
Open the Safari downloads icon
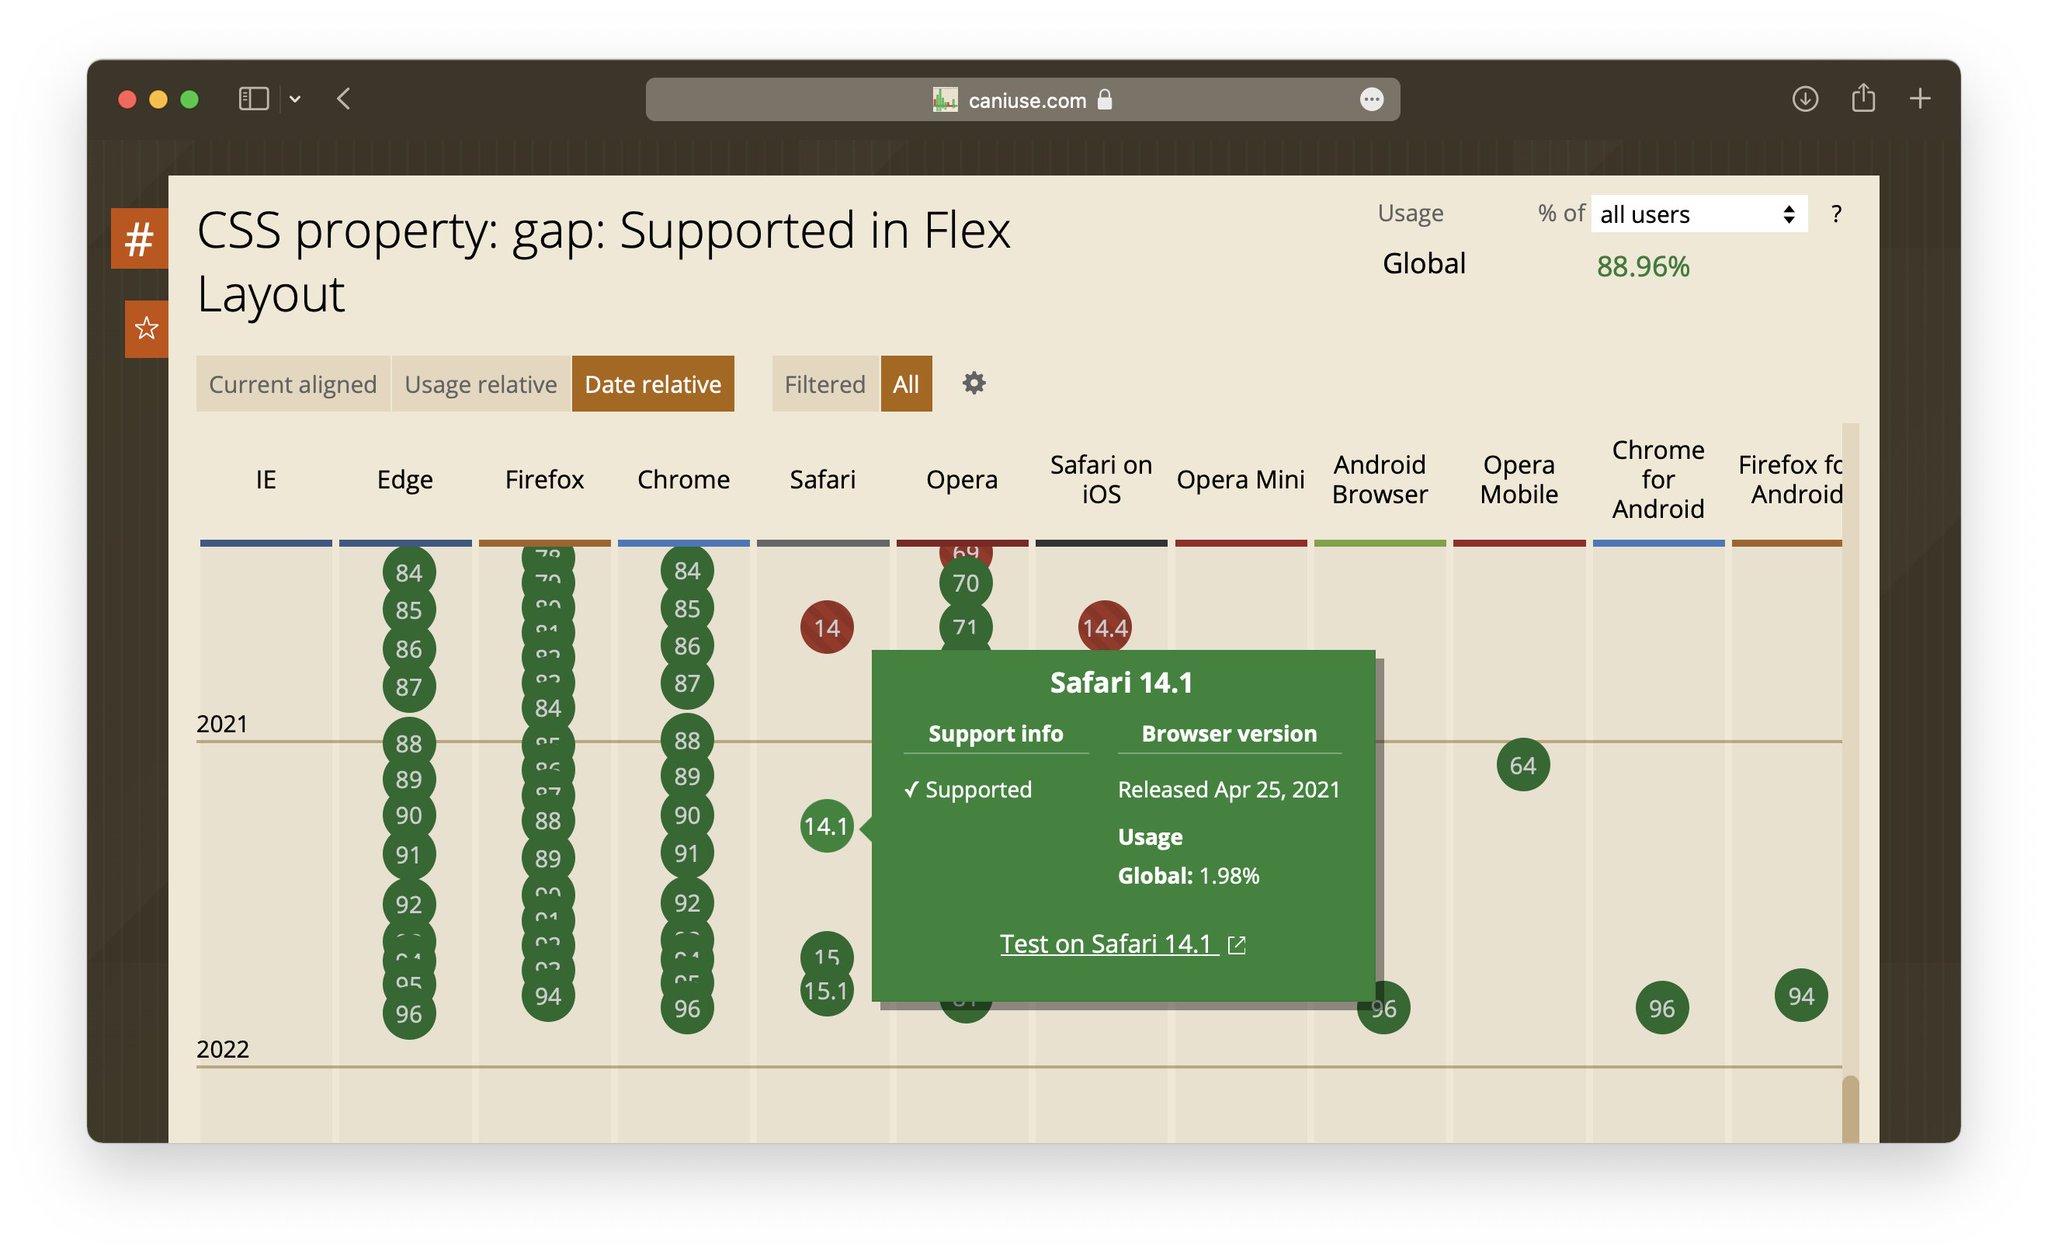[1805, 99]
